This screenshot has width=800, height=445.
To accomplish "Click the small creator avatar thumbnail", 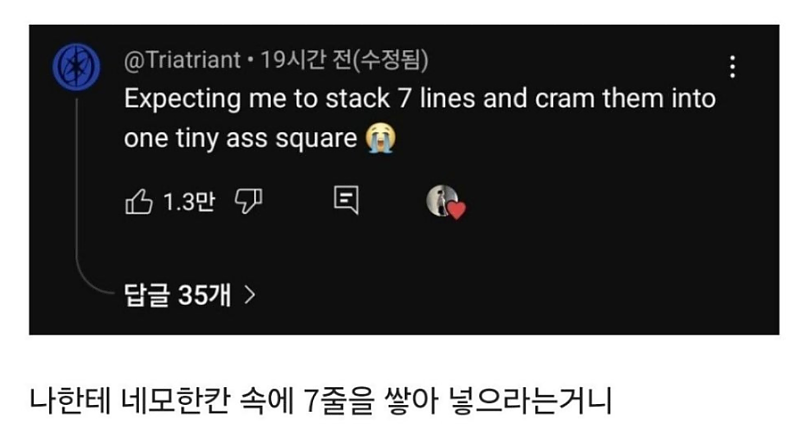I will [439, 200].
